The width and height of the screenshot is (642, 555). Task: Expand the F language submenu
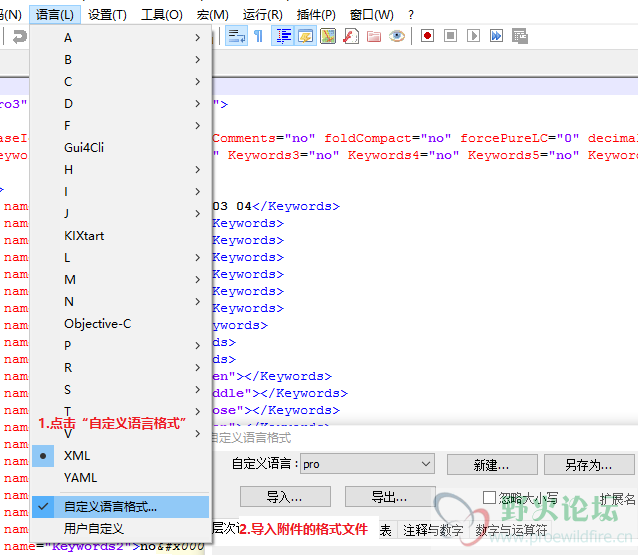(121, 126)
